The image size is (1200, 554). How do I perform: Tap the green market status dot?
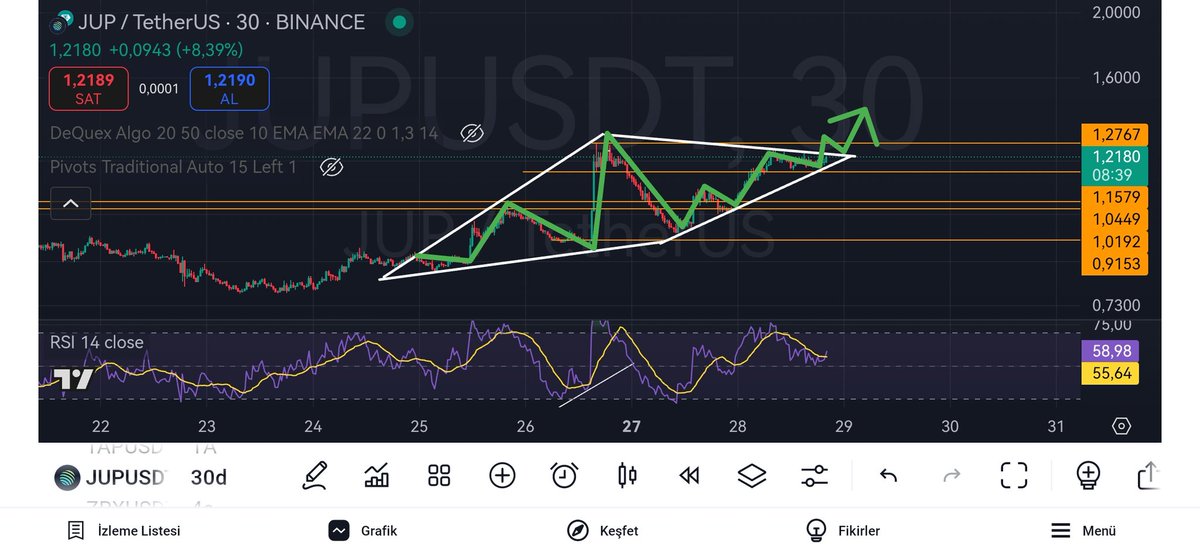[x=399, y=21]
